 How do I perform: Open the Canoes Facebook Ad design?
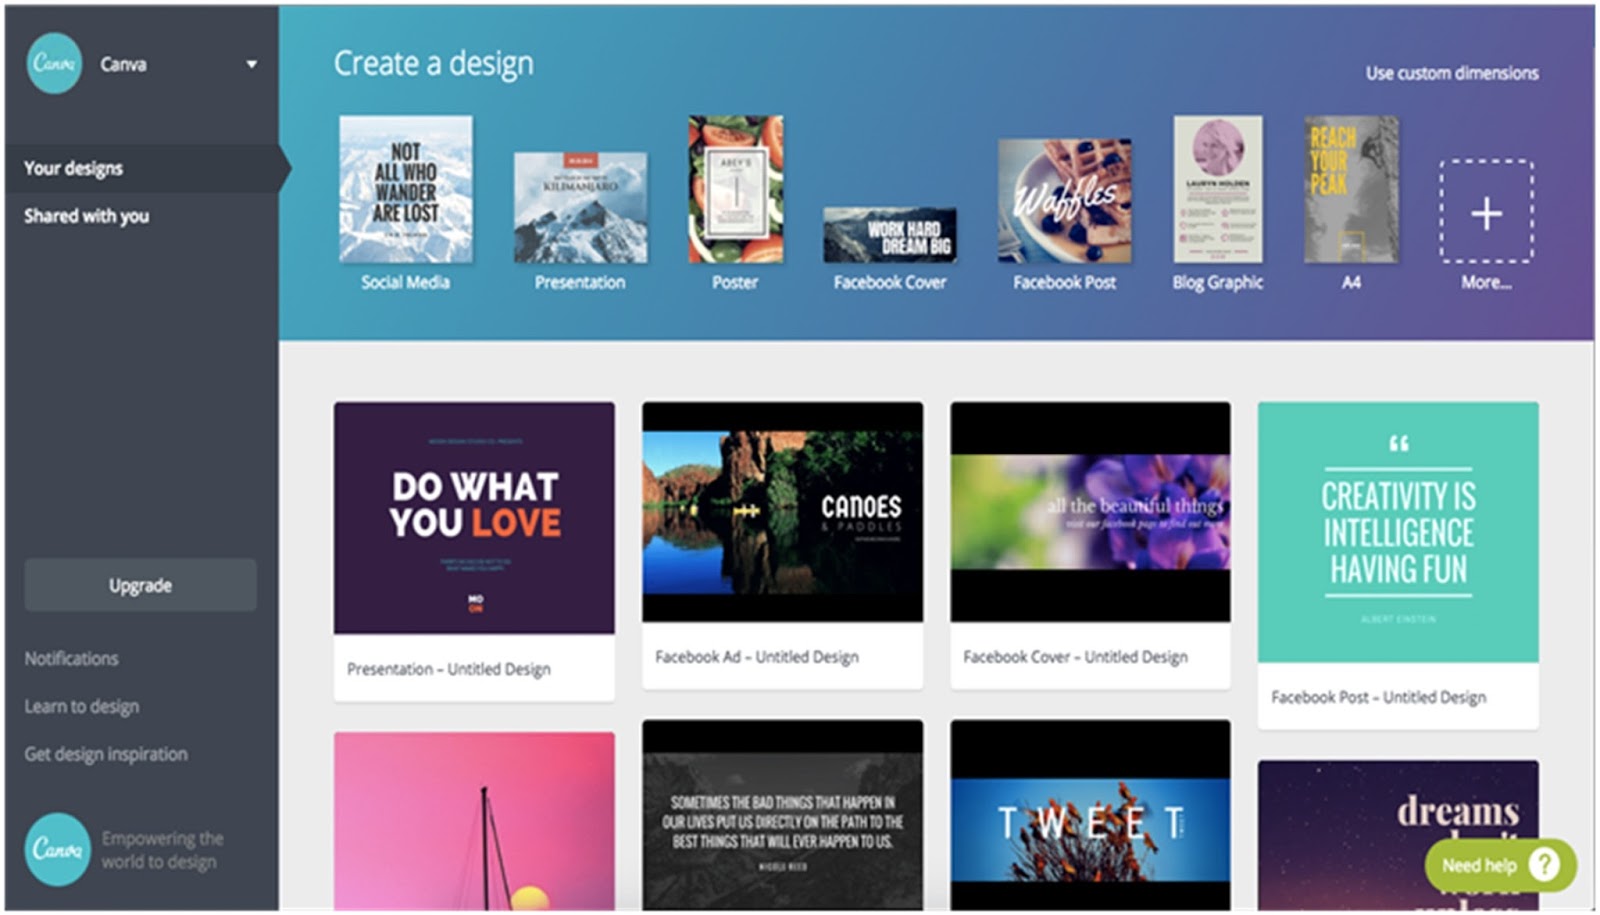tap(782, 512)
